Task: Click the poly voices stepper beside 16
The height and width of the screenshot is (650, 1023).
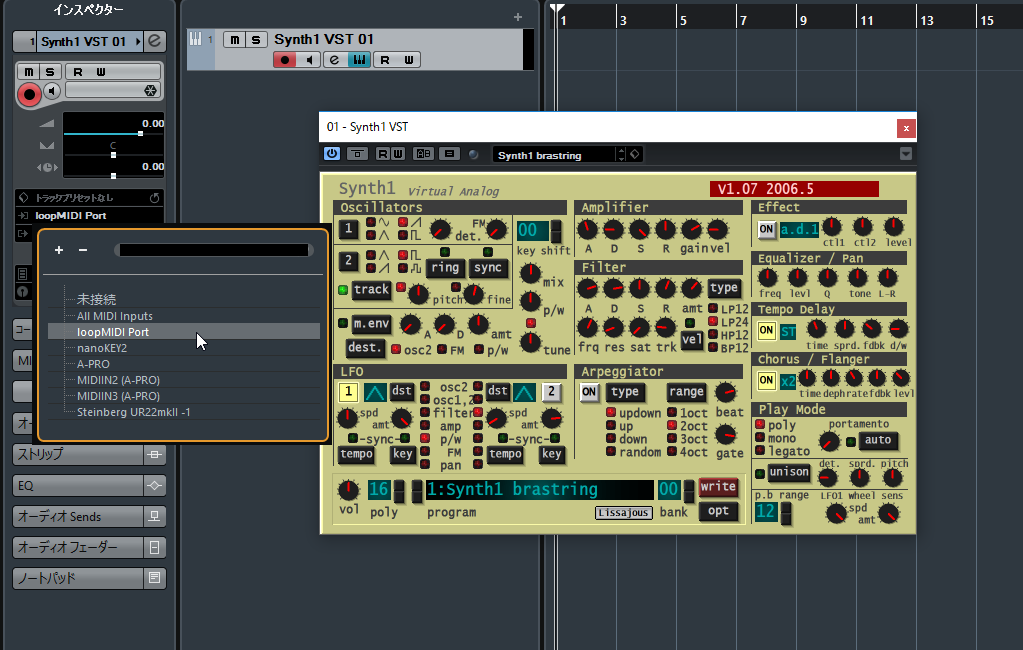Action: coord(399,491)
